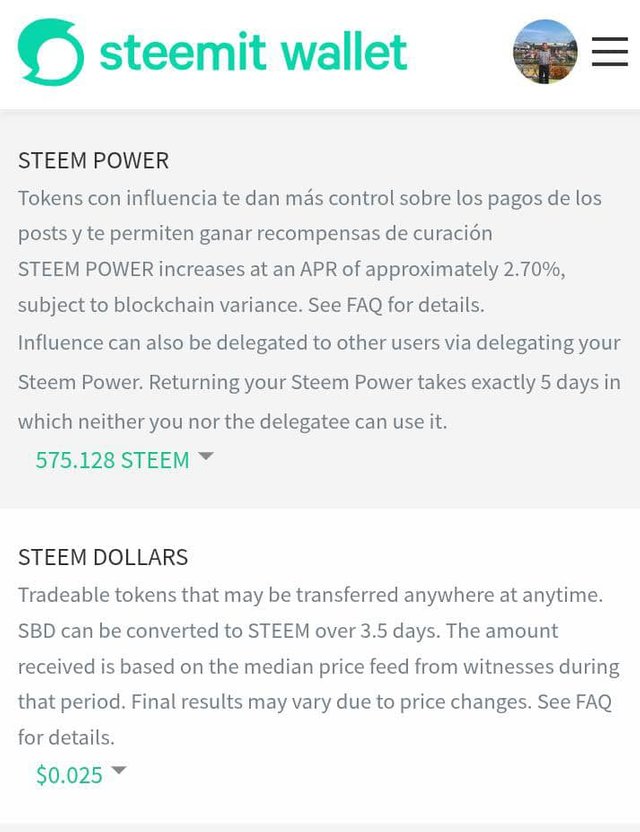The height and width of the screenshot is (832, 640).
Task: Click the "steemit wallet" wordmark text
Action: coord(253,52)
